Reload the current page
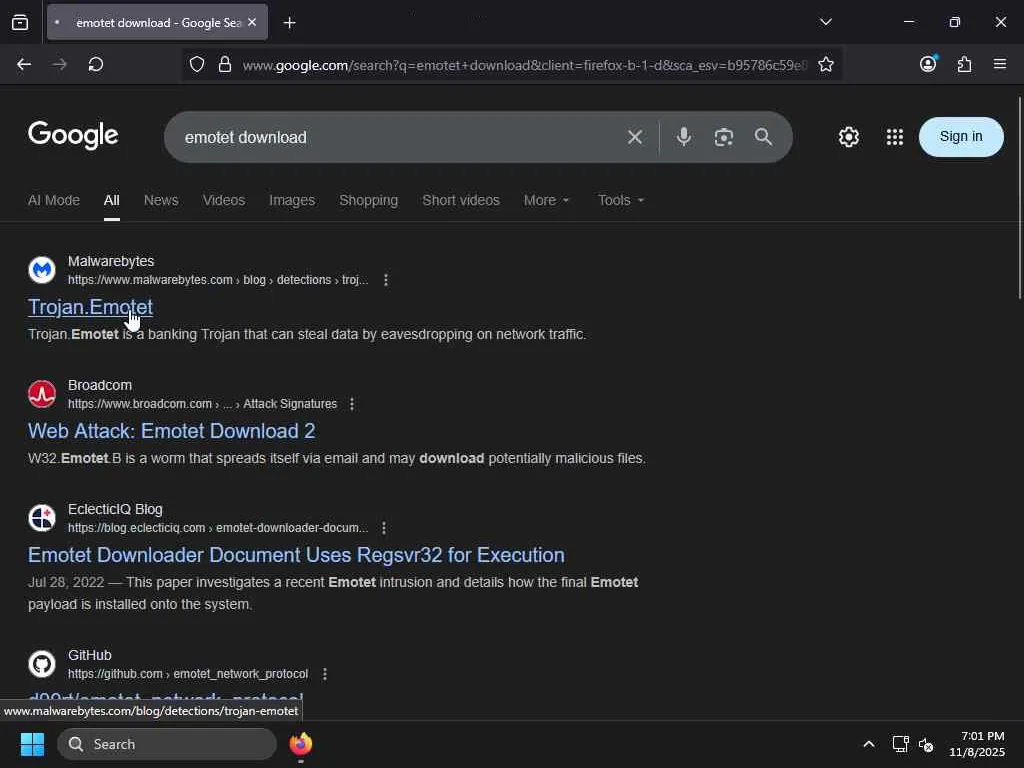The image size is (1024, 768). 96,64
